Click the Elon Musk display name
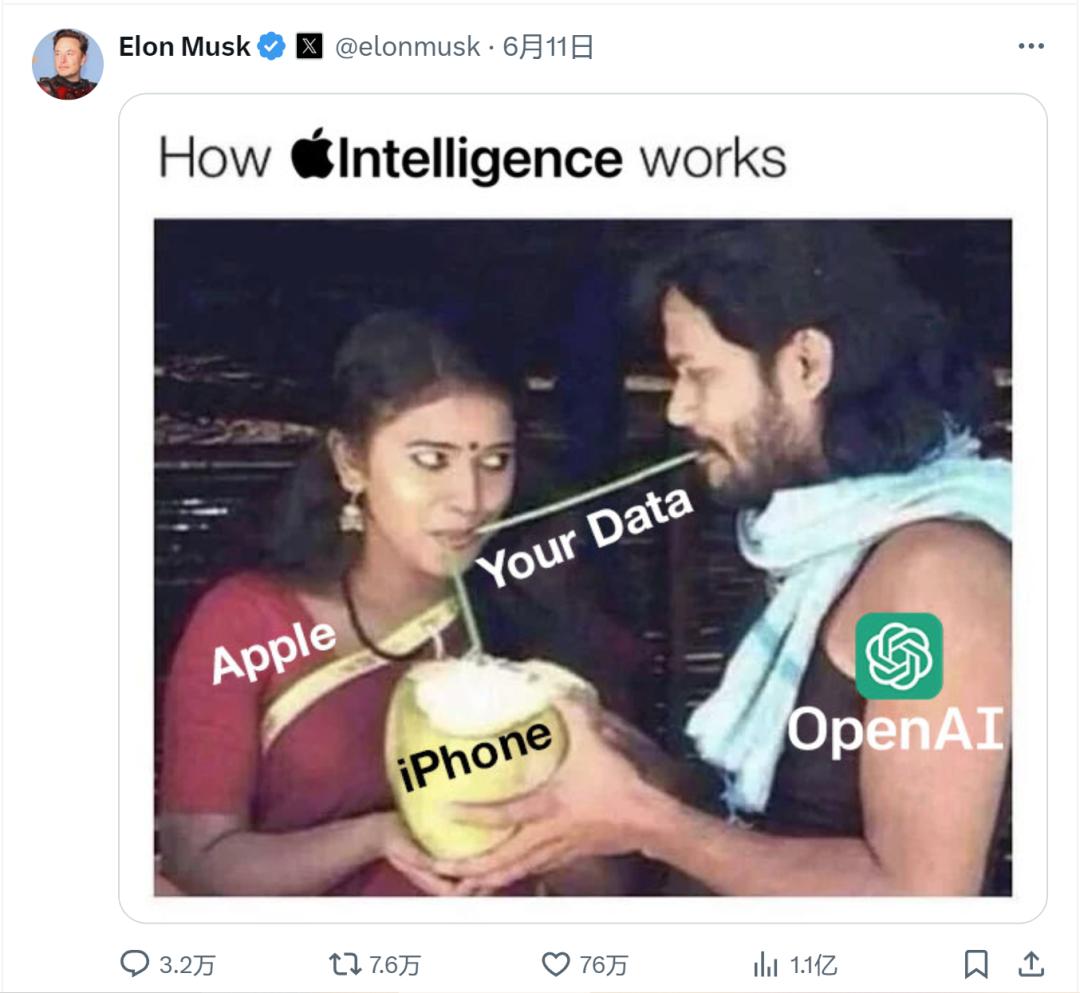This screenshot has height=993, width=1080. pyautogui.click(x=185, y=47)
